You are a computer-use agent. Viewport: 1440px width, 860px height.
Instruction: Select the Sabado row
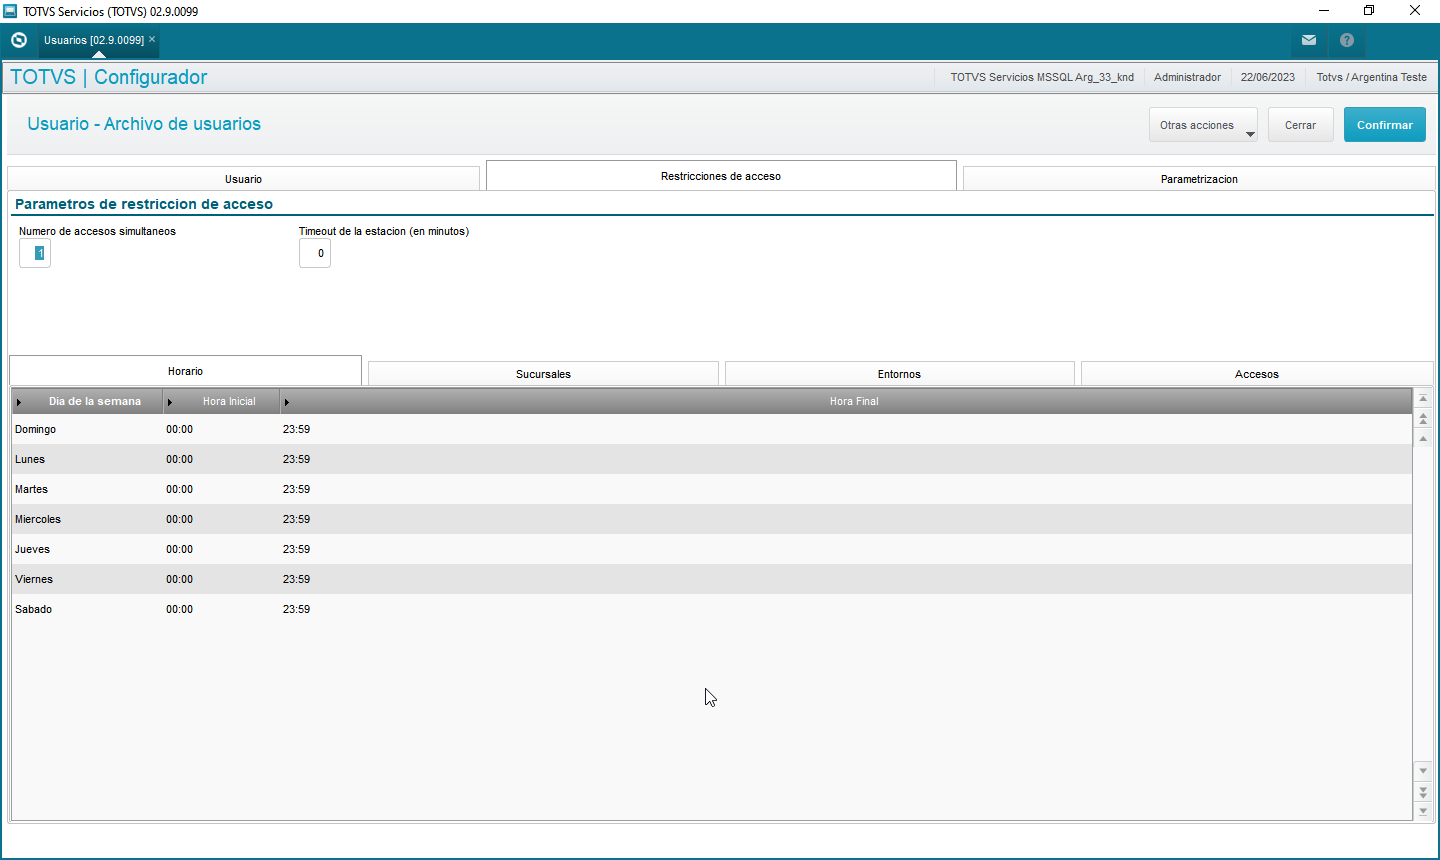pos(711,609)
